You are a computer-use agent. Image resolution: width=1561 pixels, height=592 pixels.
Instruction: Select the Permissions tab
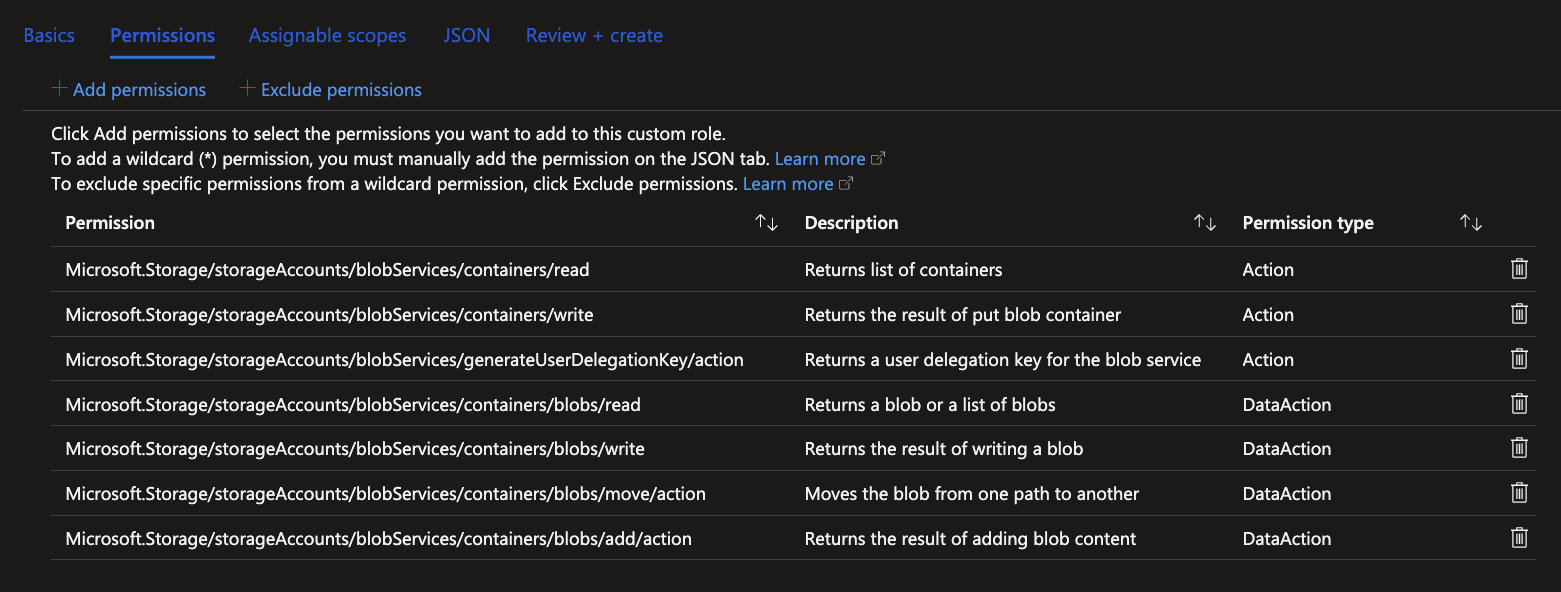point(162,35)
